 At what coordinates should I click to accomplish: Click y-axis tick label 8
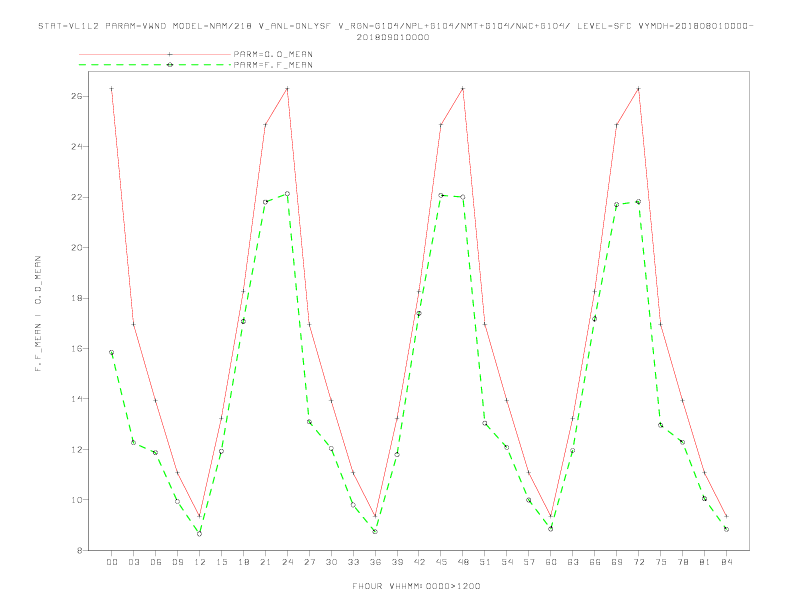tap(80, 550)
